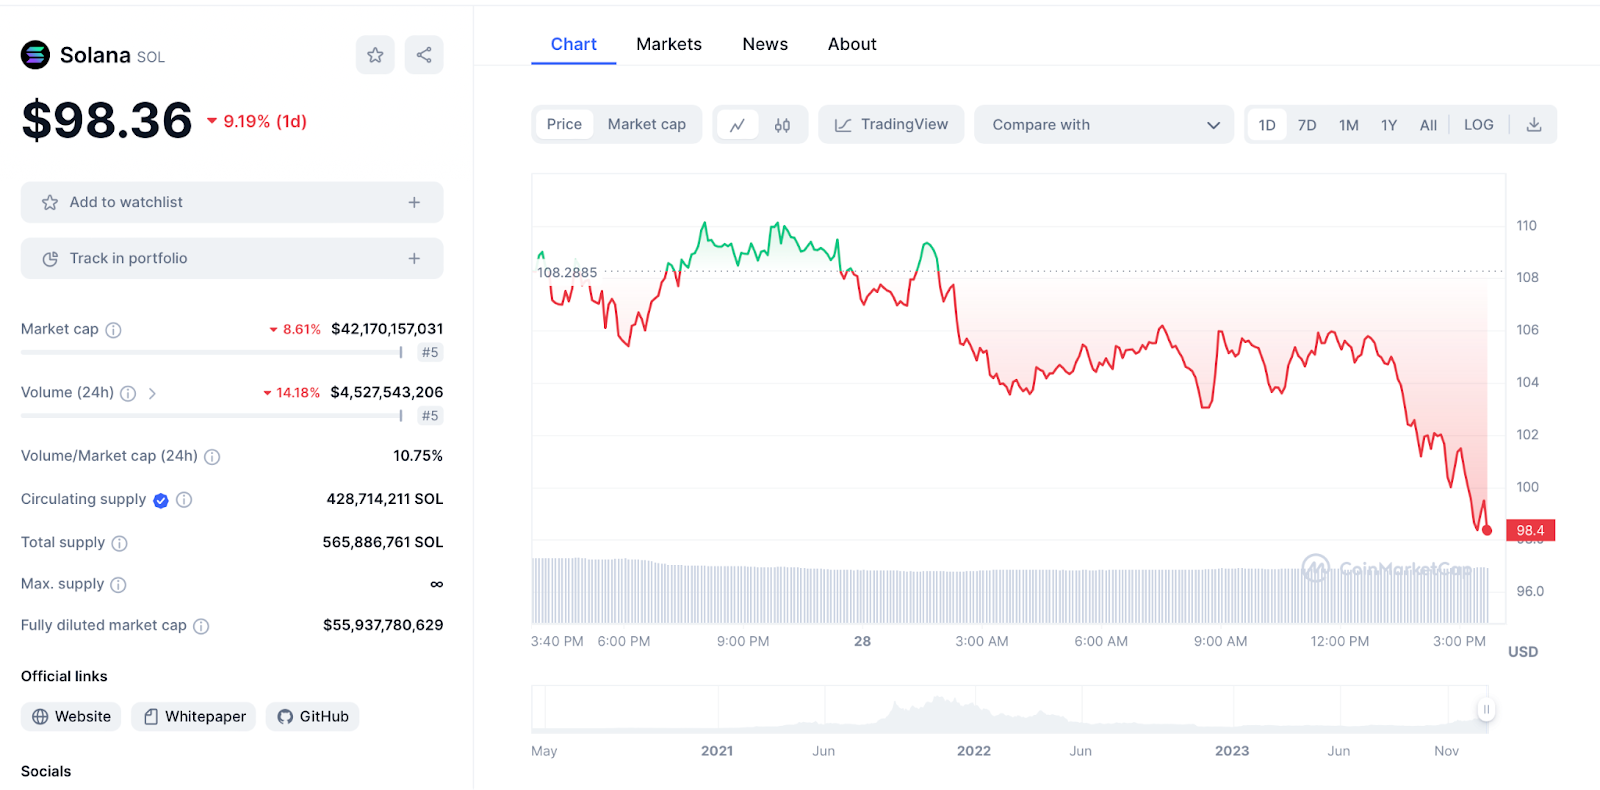The width and height of the screenshot is (1600, 790).
Task: Click the red end-point dot on chart
Action: (1487, 530)
